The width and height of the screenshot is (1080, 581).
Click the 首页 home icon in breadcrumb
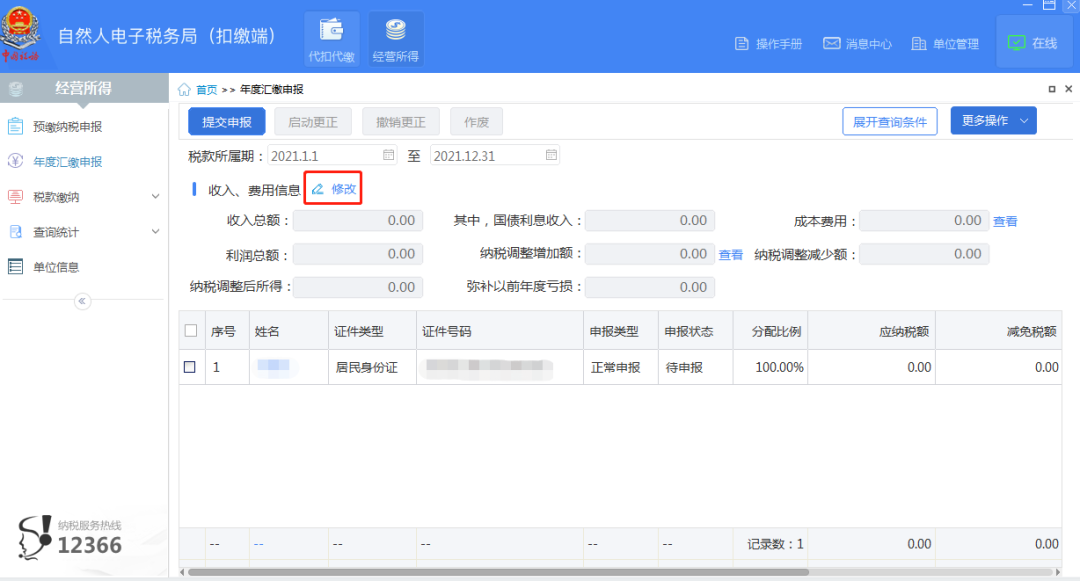click(x=184, y=89)
